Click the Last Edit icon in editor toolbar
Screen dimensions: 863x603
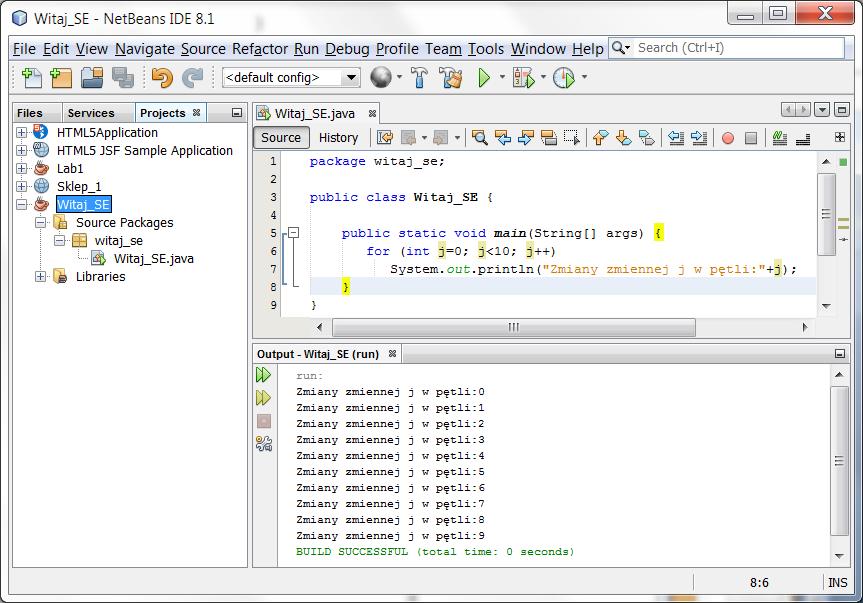pos(385,138)
